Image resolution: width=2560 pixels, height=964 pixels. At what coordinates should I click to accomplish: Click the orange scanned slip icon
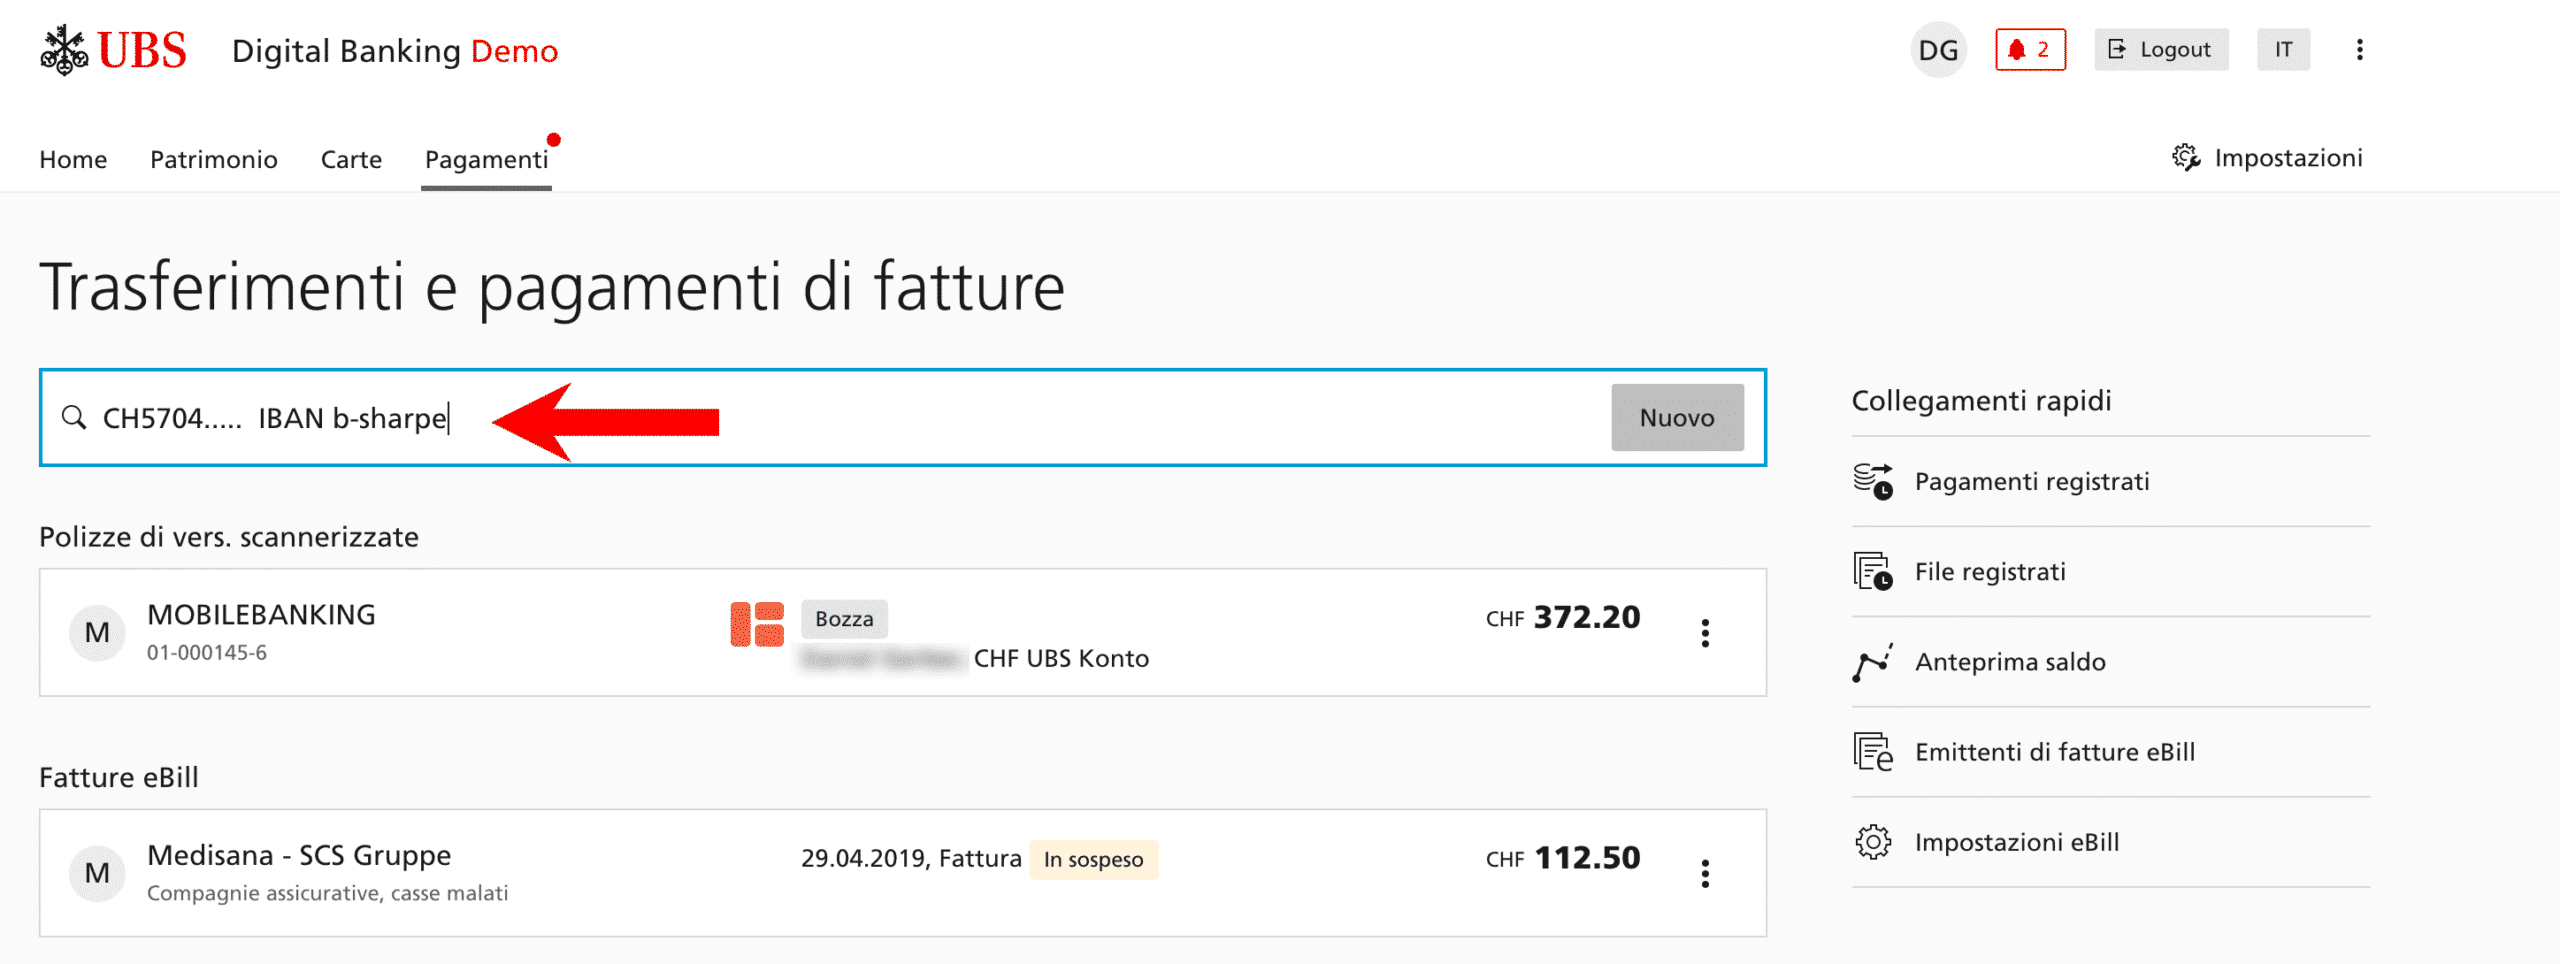pos(757,624)
